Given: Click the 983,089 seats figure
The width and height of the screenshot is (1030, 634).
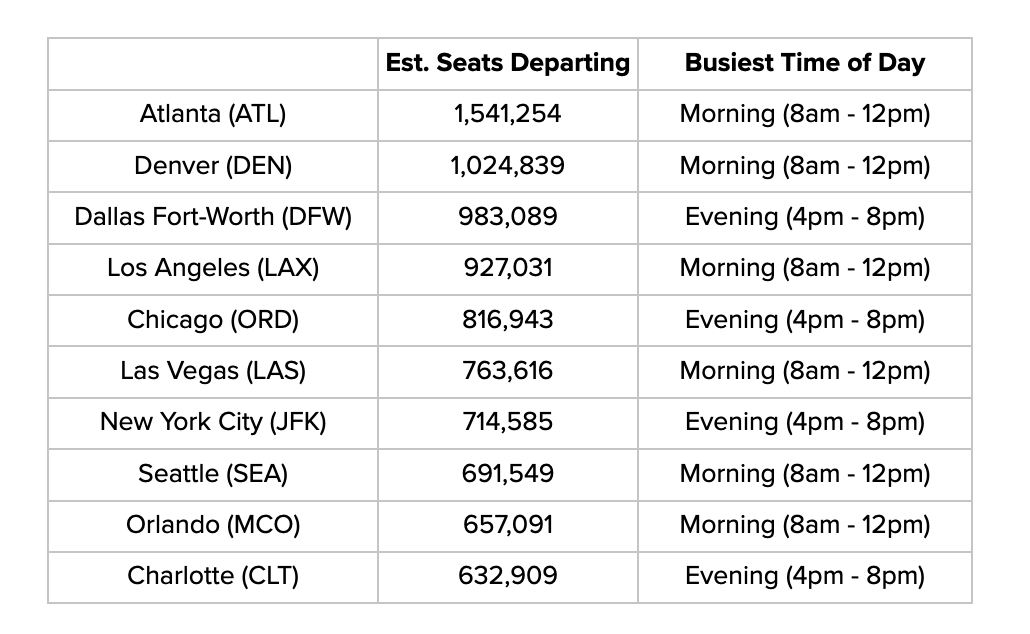Looking at the screenshot, I should coord(507,217).
